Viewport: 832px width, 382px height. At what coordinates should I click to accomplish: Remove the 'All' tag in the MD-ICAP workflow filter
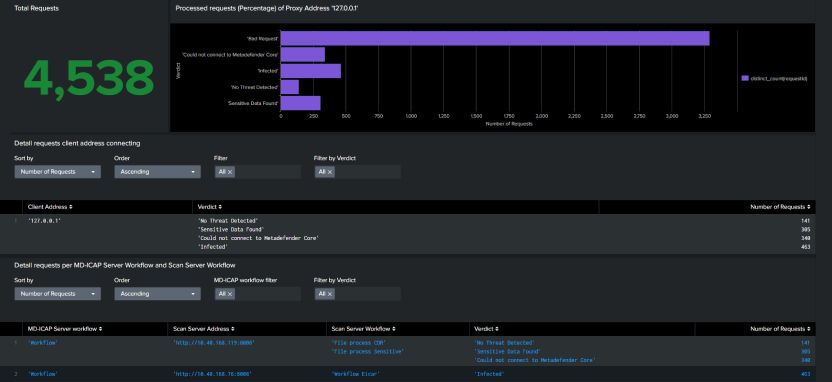point(230,294)
